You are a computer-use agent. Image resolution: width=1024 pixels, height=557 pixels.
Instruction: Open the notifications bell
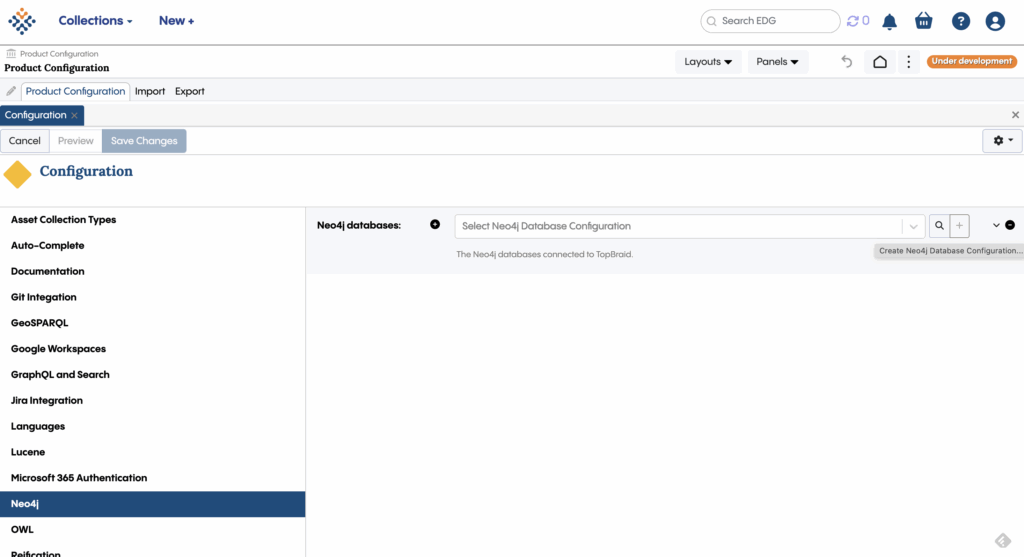tap(889, 22)
